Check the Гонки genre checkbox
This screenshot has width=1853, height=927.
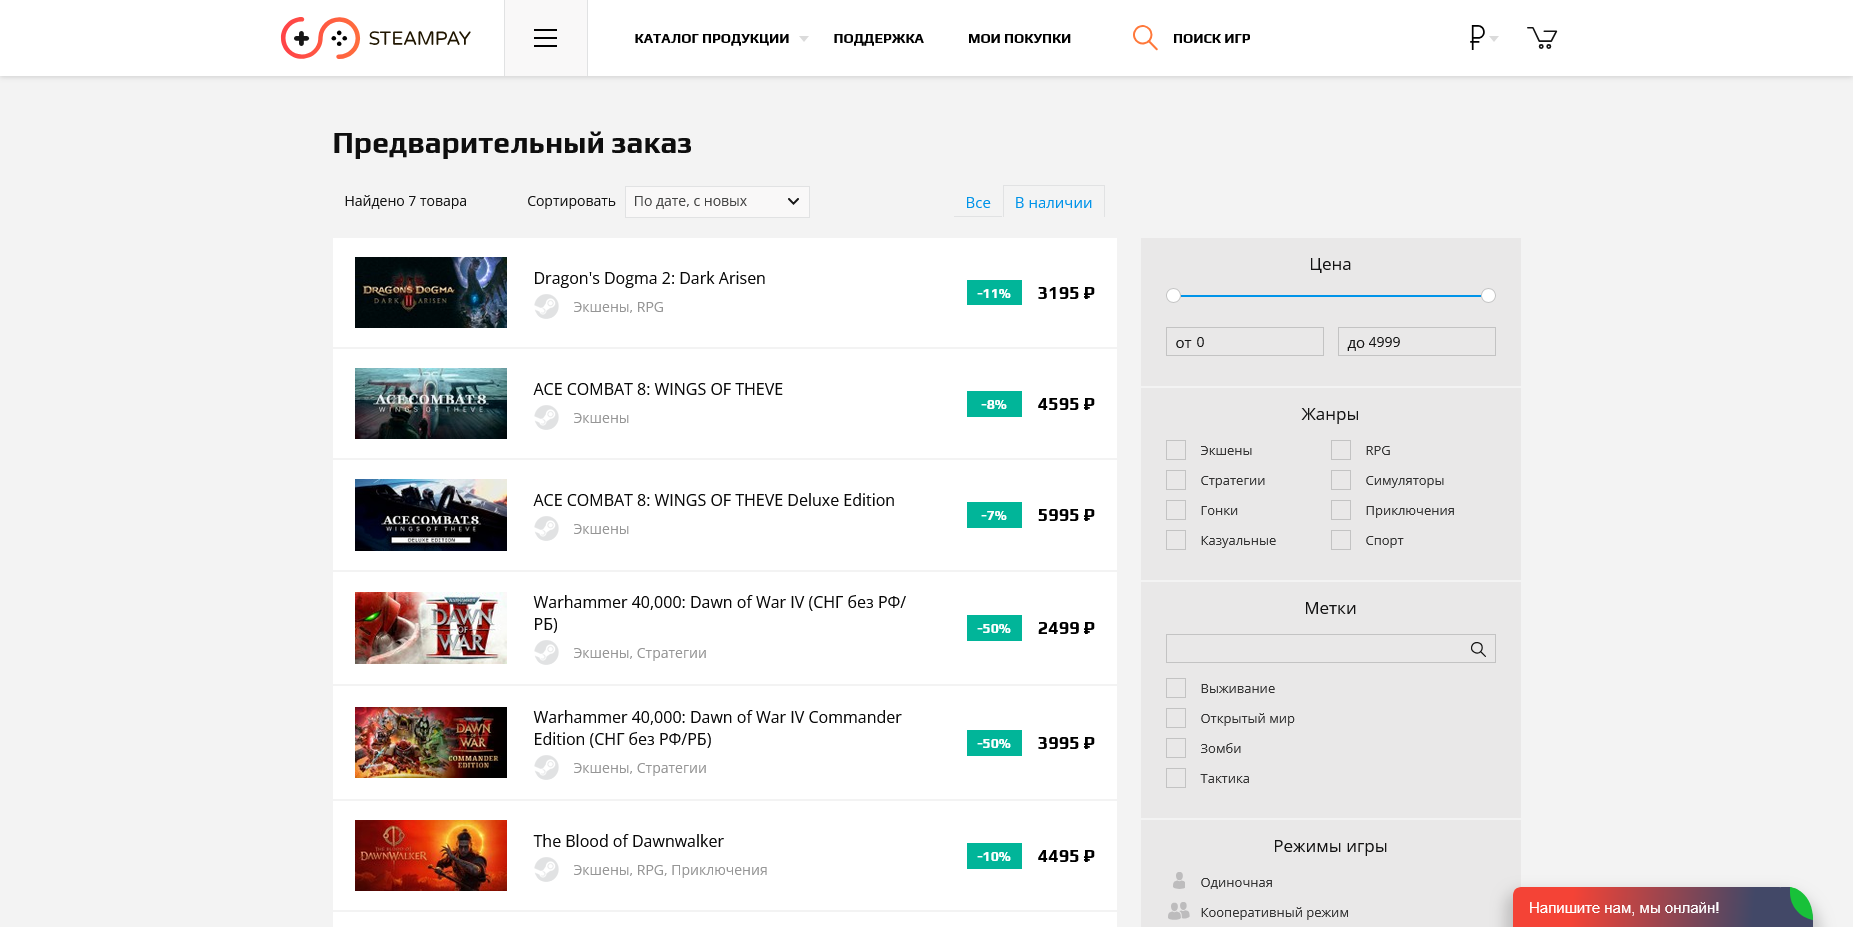pos(1176,510)
